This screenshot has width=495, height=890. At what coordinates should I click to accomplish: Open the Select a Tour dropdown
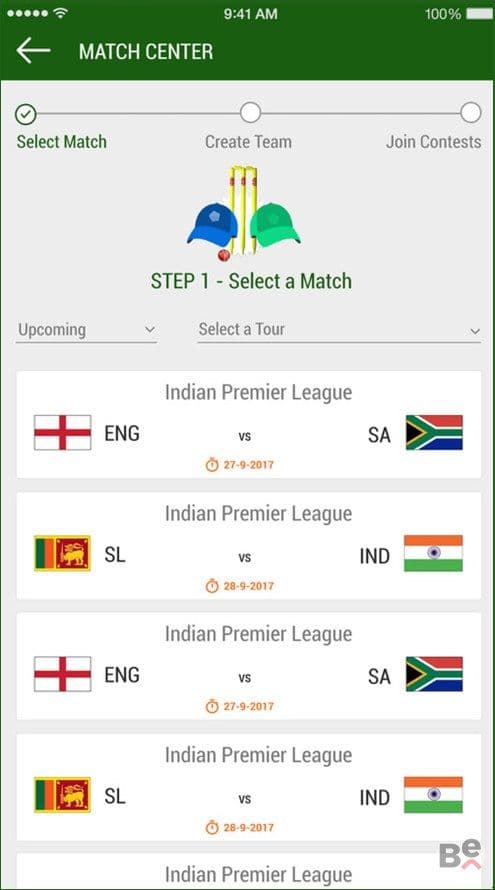point(339,330)
